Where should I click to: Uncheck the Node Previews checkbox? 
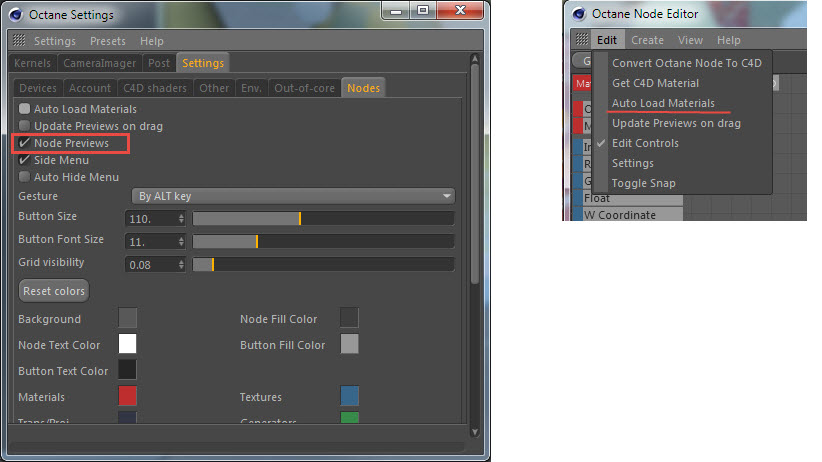(x=24, y=143)
